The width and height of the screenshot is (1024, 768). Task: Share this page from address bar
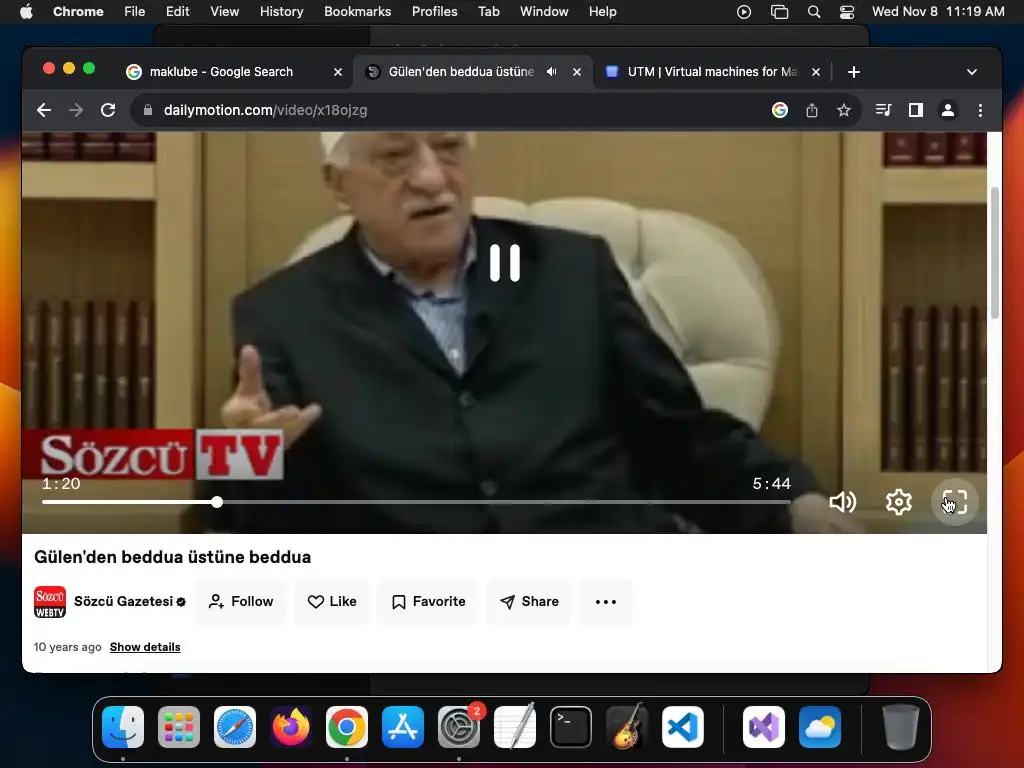(812, 110)
